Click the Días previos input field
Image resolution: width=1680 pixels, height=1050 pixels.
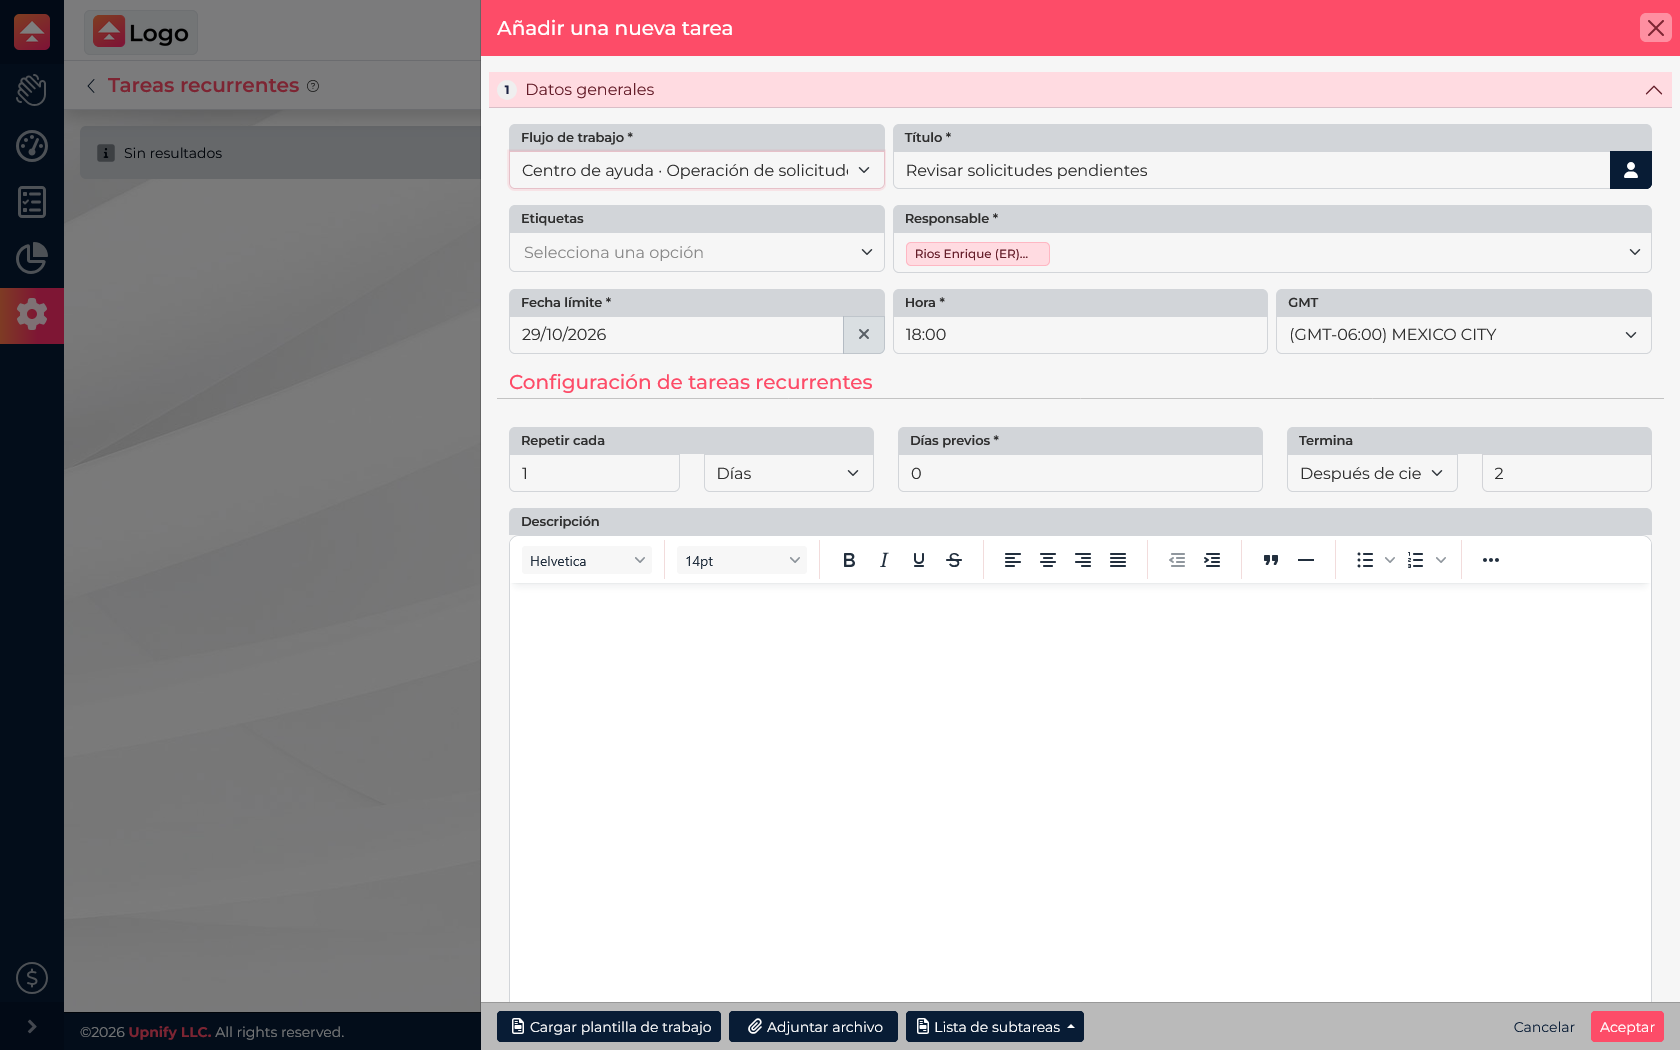pyautogui.click(x=1080, y=473)
